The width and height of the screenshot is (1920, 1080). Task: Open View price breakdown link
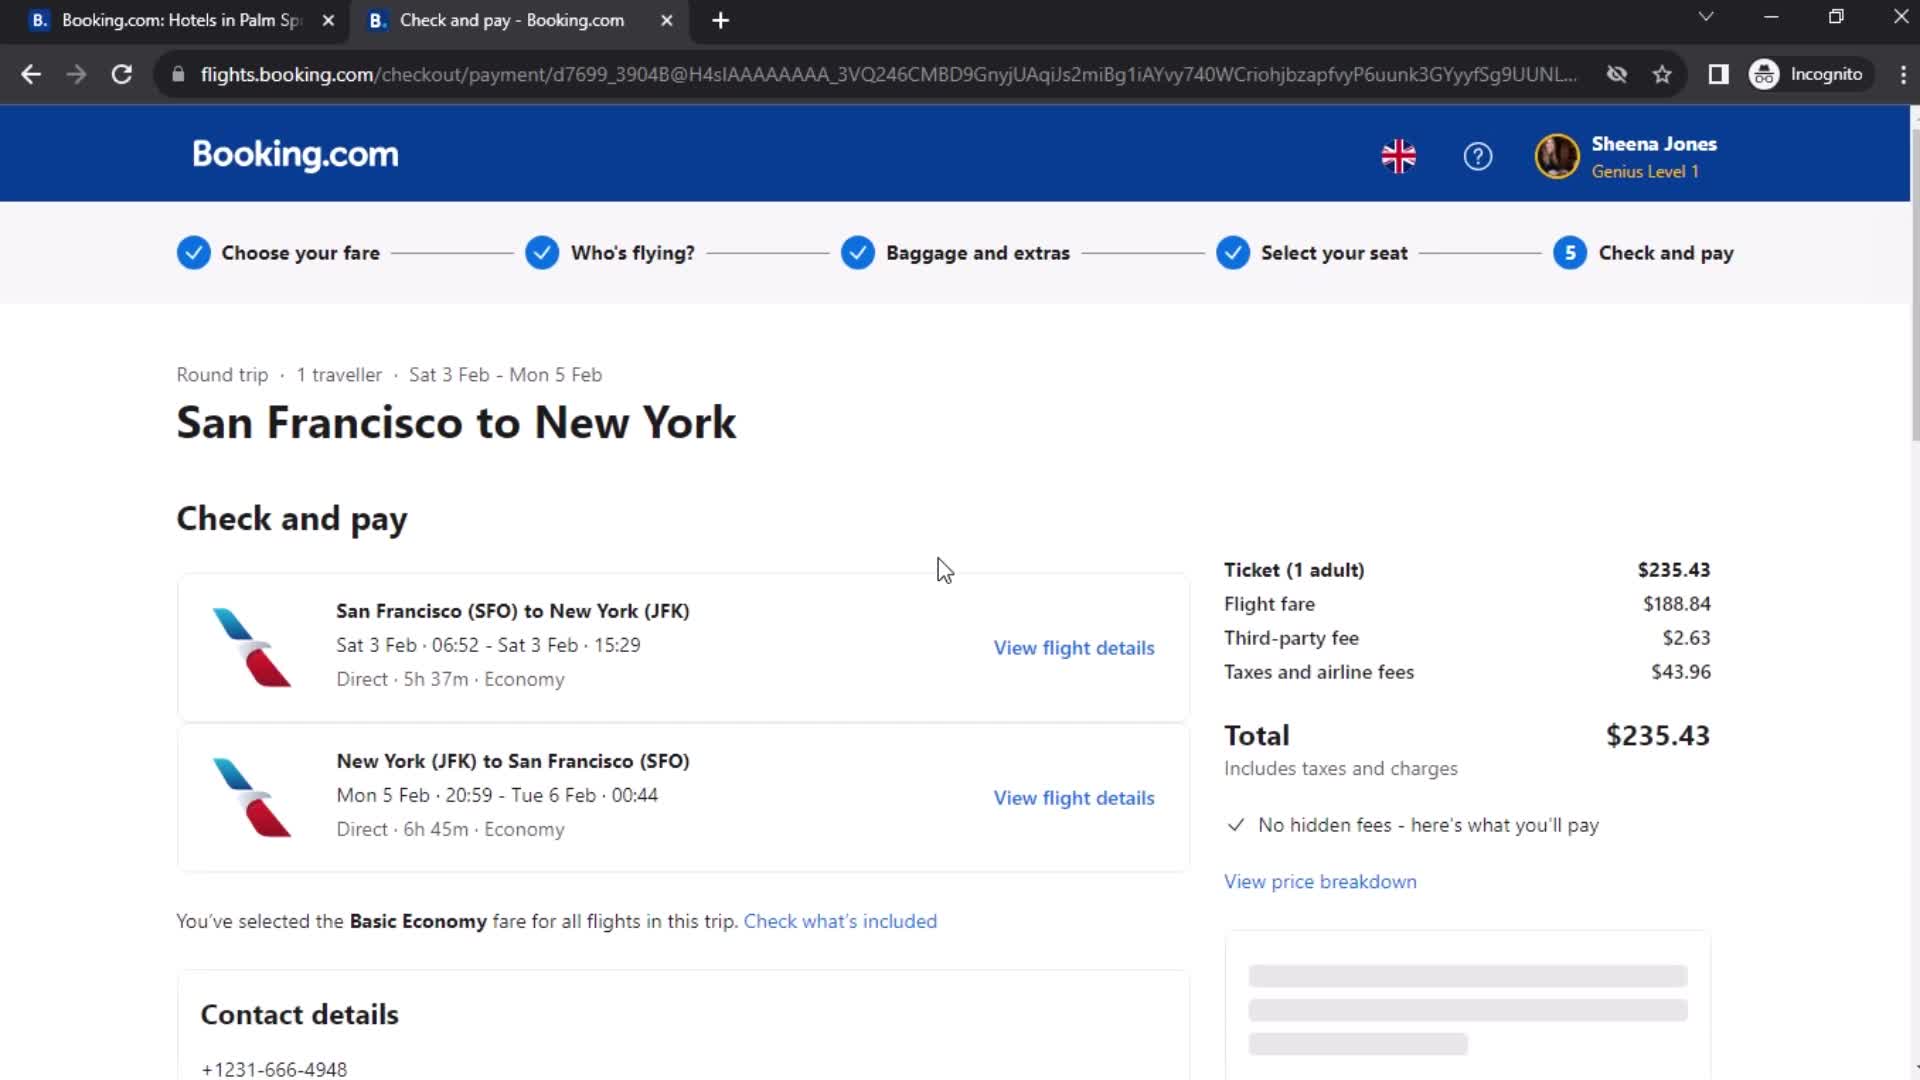[1320, 881]
